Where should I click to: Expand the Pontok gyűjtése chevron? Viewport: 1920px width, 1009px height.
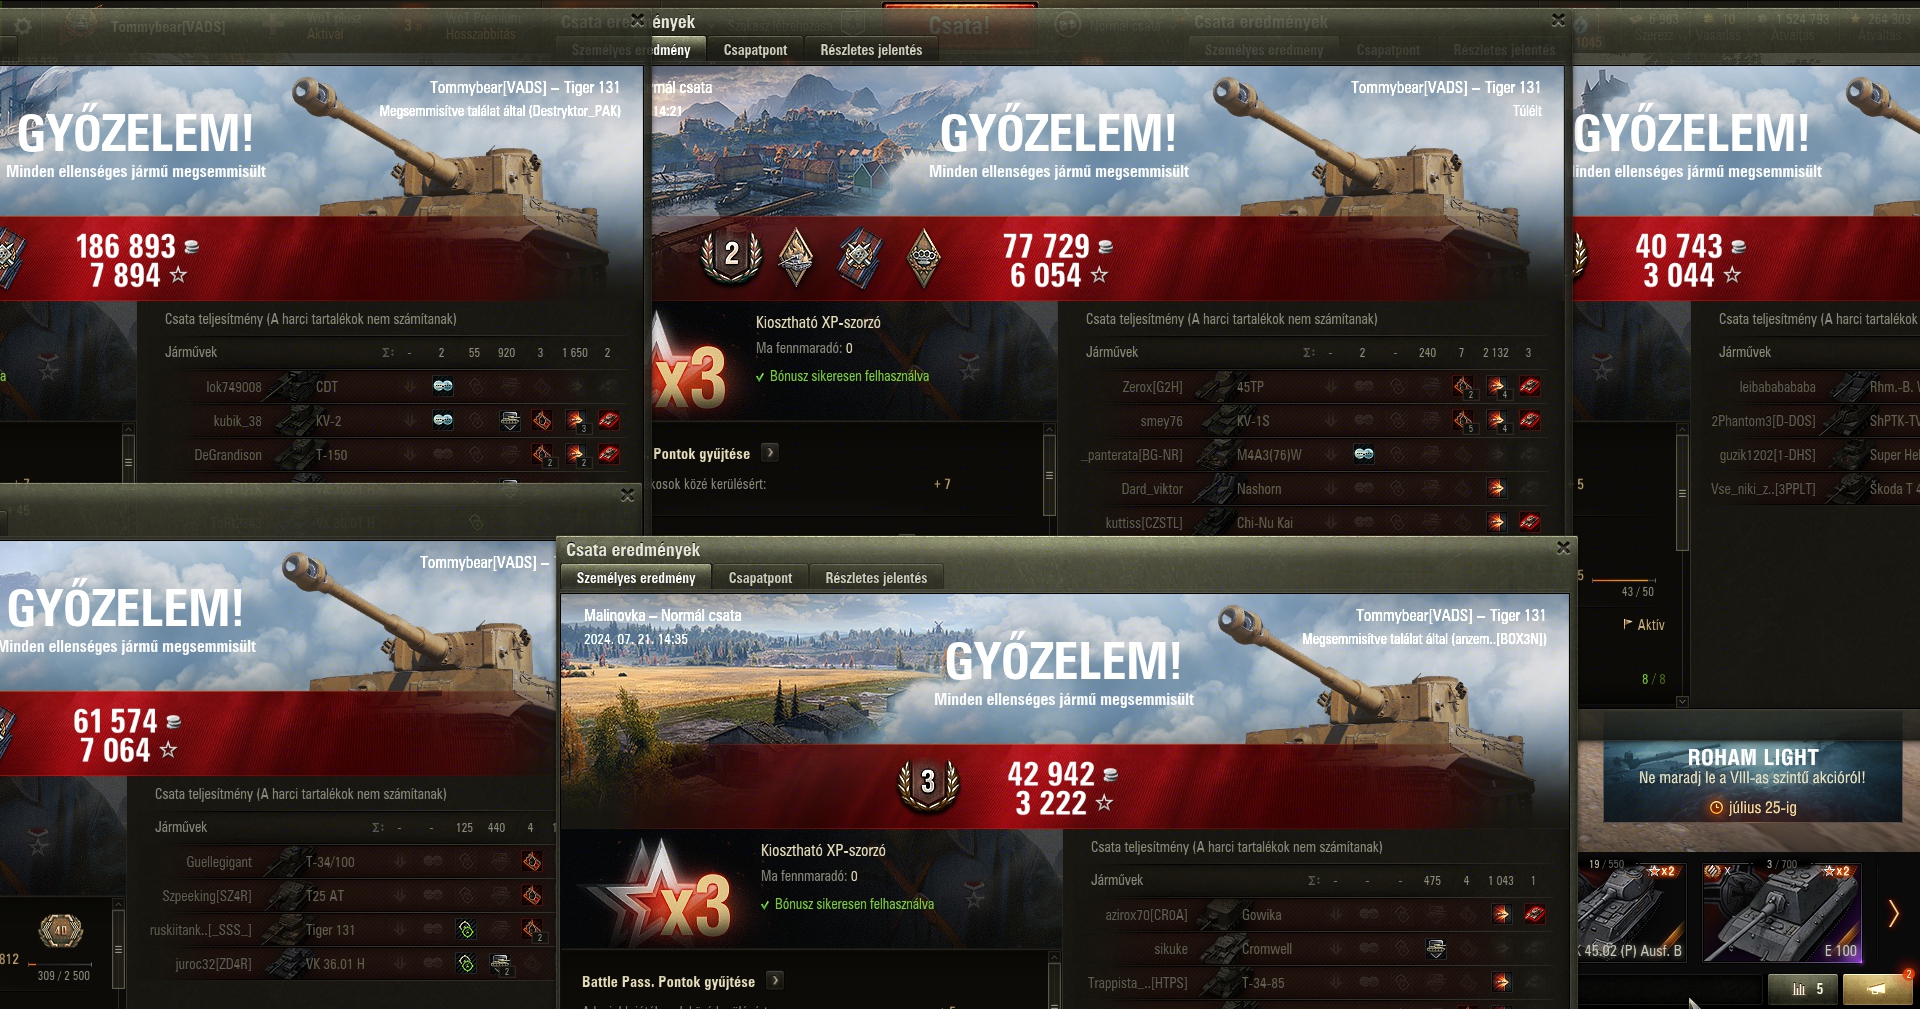point(770,453)
